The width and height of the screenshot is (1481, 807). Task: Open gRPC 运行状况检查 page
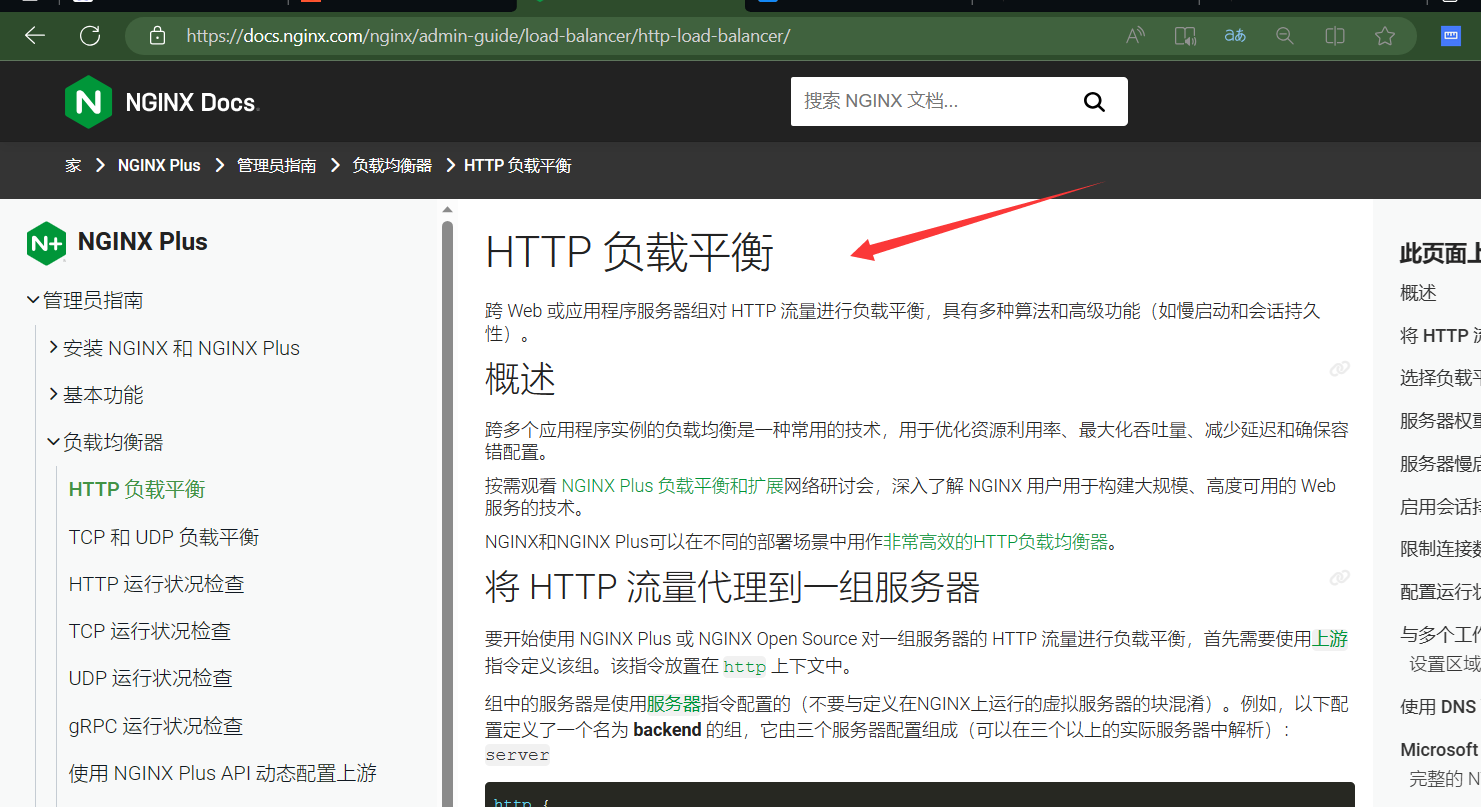pyautogui.click(x=156, y=726)
